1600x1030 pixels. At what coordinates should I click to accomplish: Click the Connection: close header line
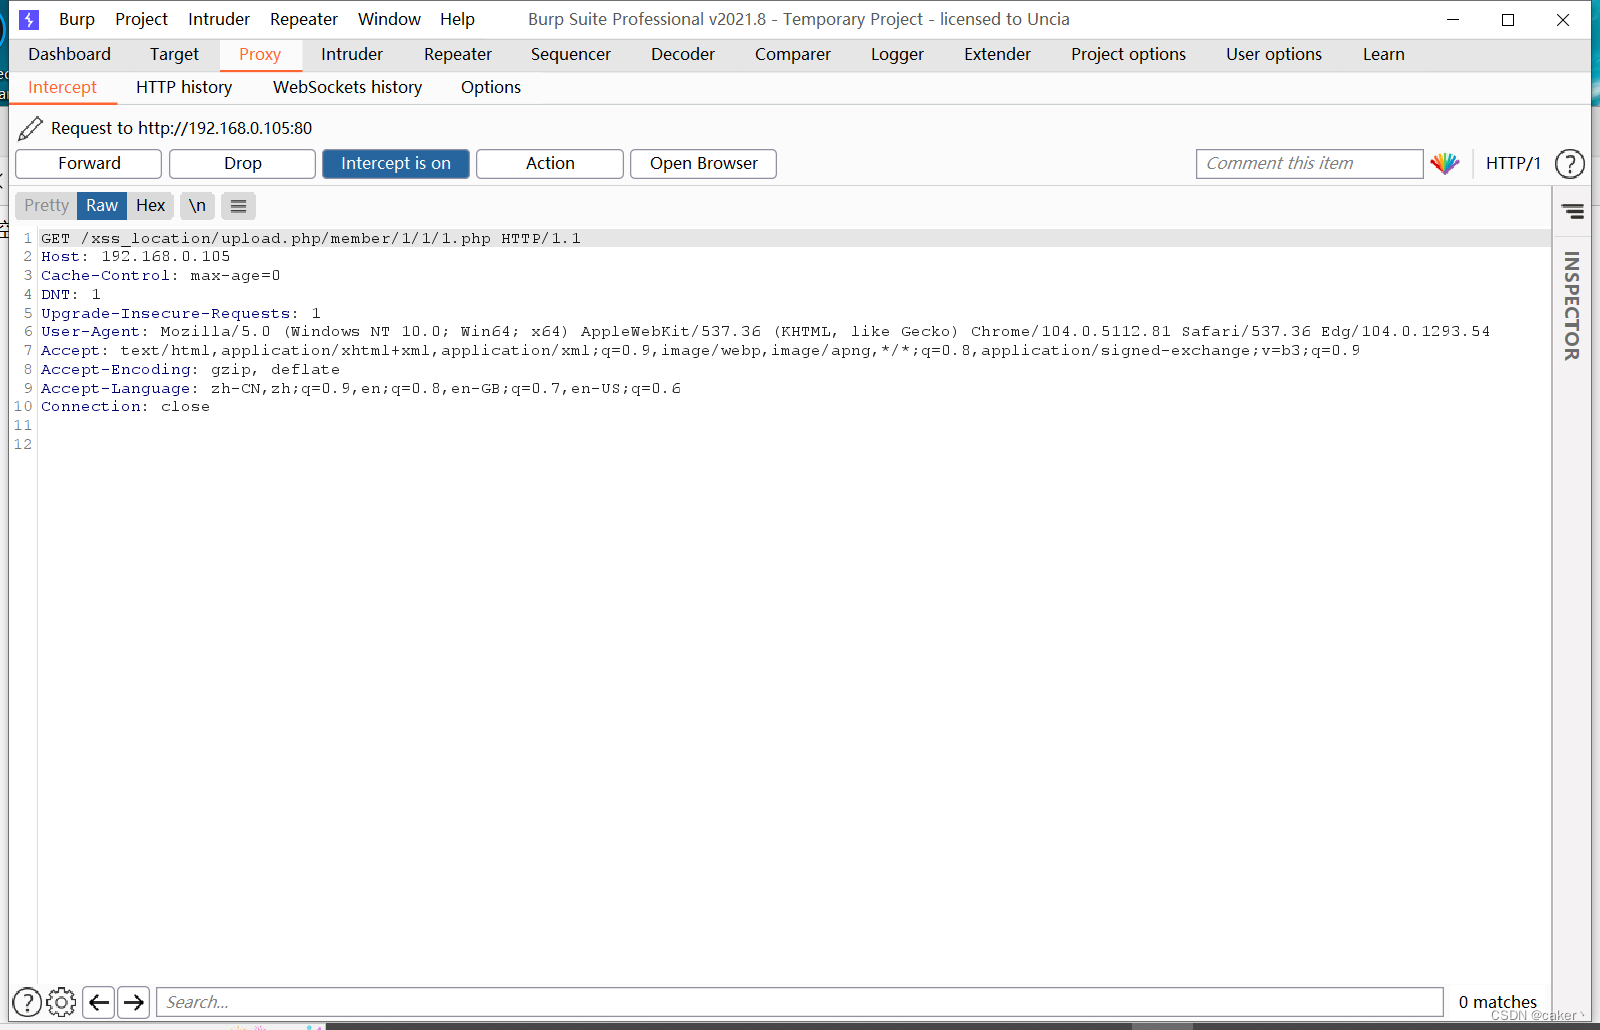pos(126,407)
